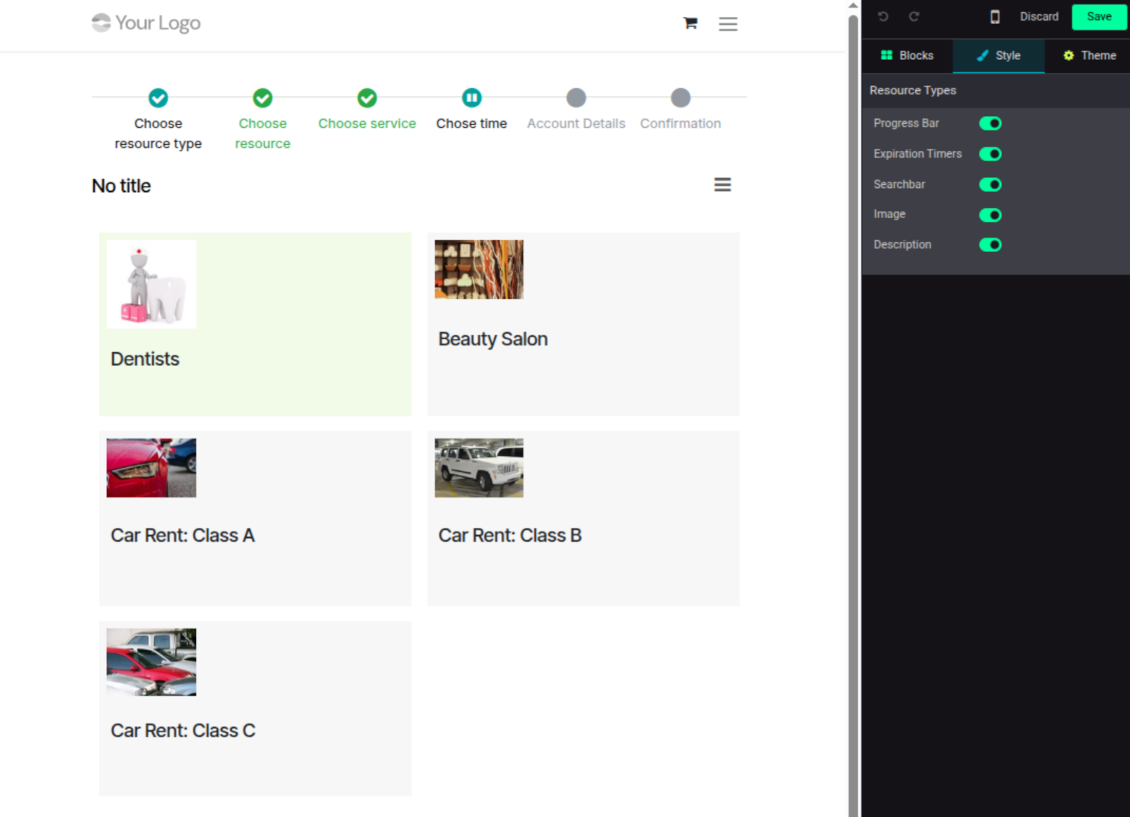Switch to the Blocks tab
1130x817 pixels.
point(907,56)
